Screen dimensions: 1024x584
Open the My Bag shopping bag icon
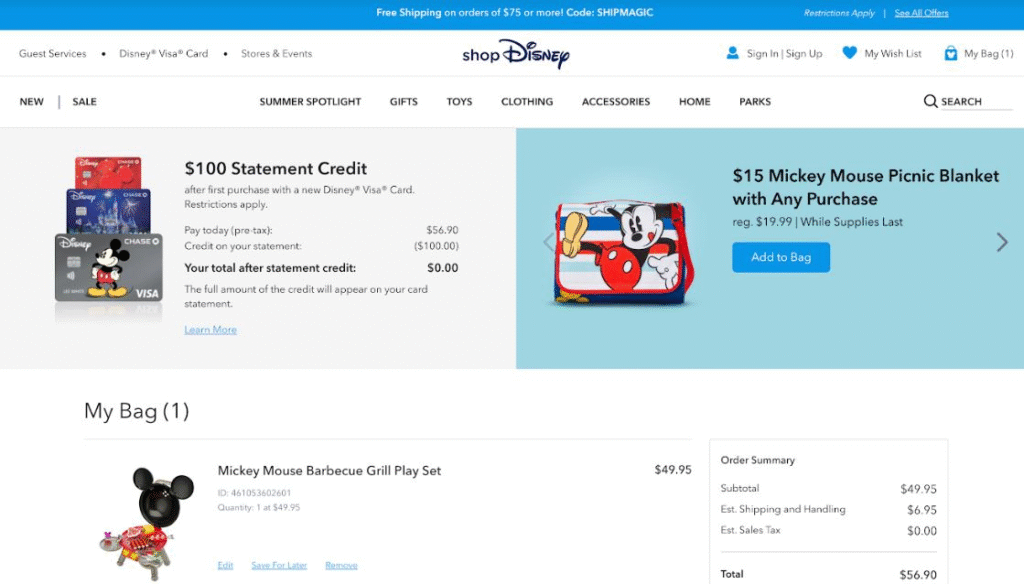pos(950,53)
